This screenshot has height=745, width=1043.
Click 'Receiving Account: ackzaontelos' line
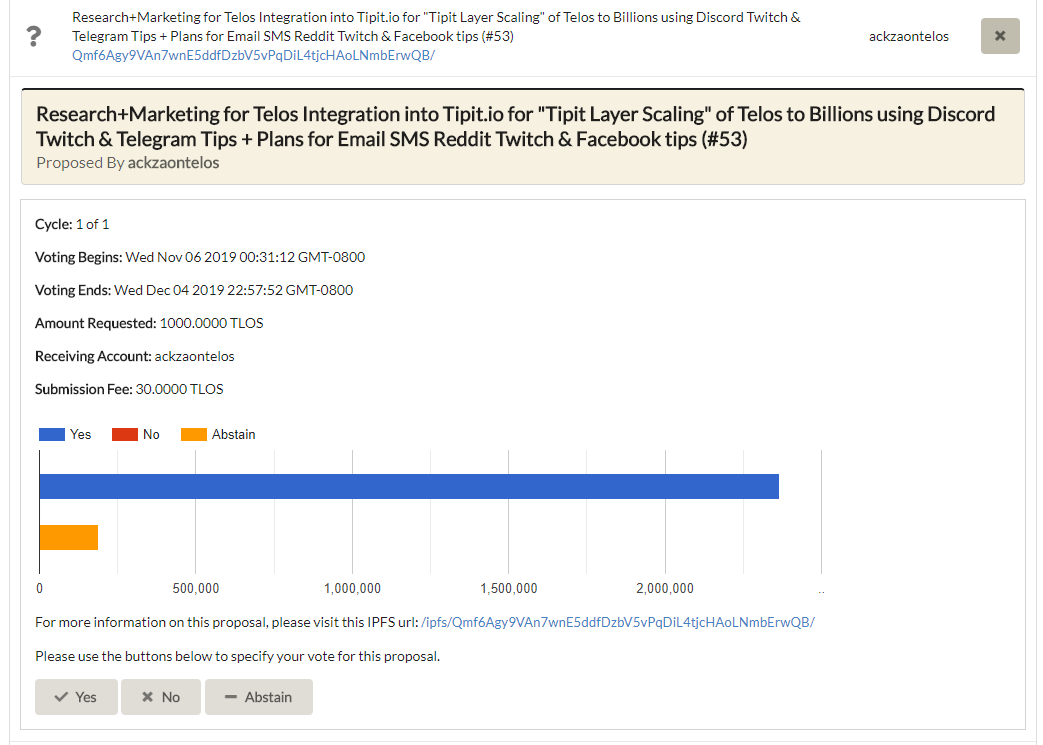(x=134, y=356)
